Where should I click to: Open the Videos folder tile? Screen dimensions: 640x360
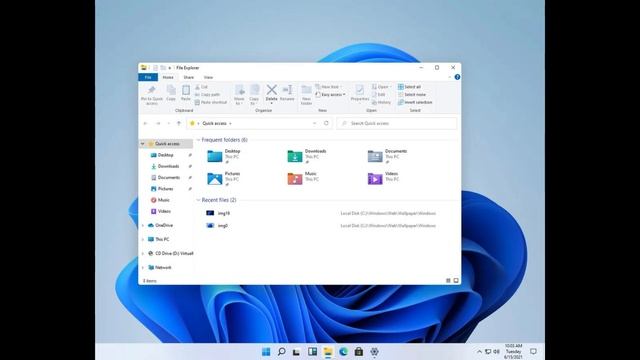[x=383, y=178]
